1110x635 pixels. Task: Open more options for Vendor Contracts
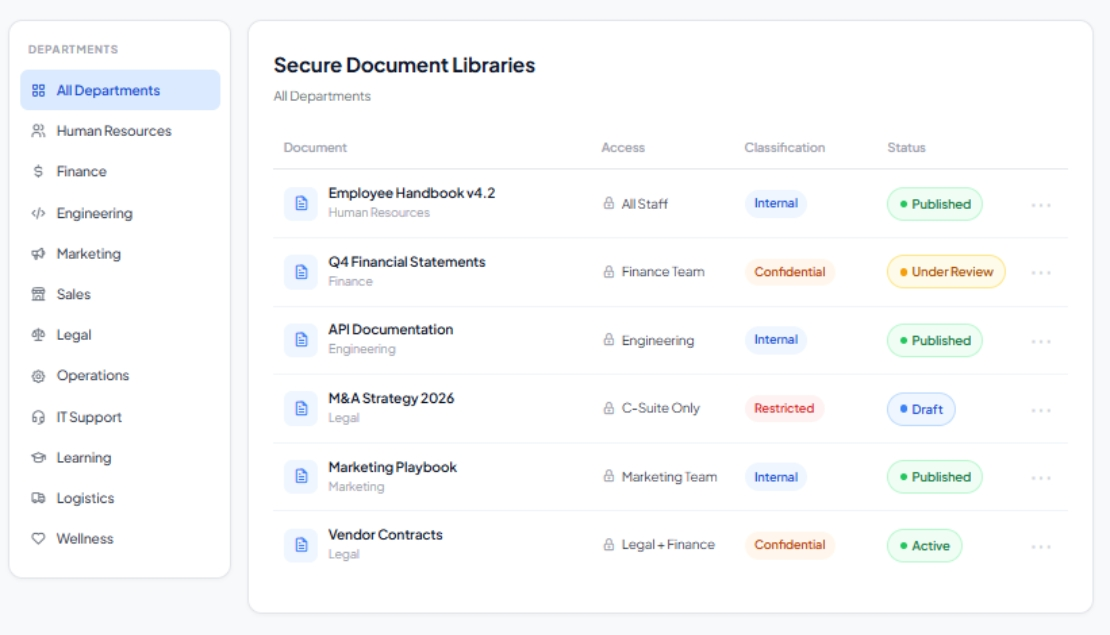coord(1041,547)
